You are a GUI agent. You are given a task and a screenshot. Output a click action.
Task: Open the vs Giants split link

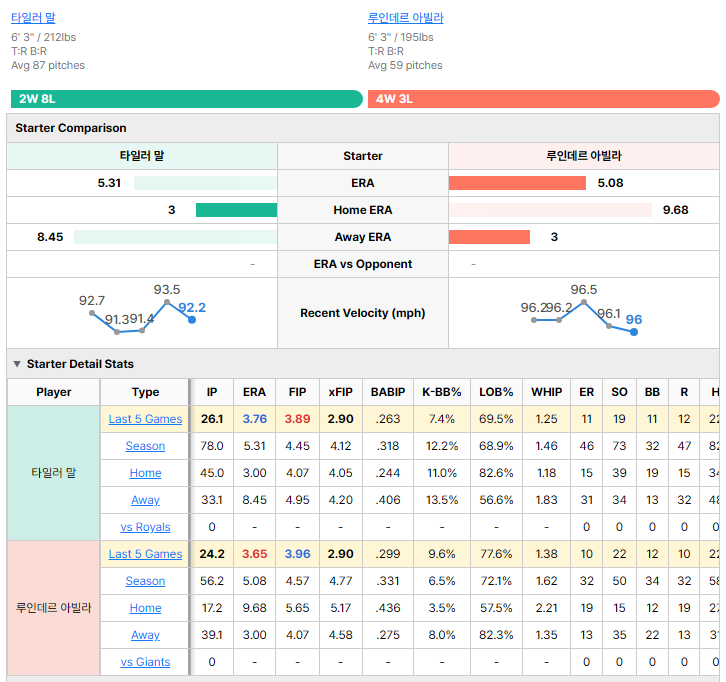(x=145, y=662)
